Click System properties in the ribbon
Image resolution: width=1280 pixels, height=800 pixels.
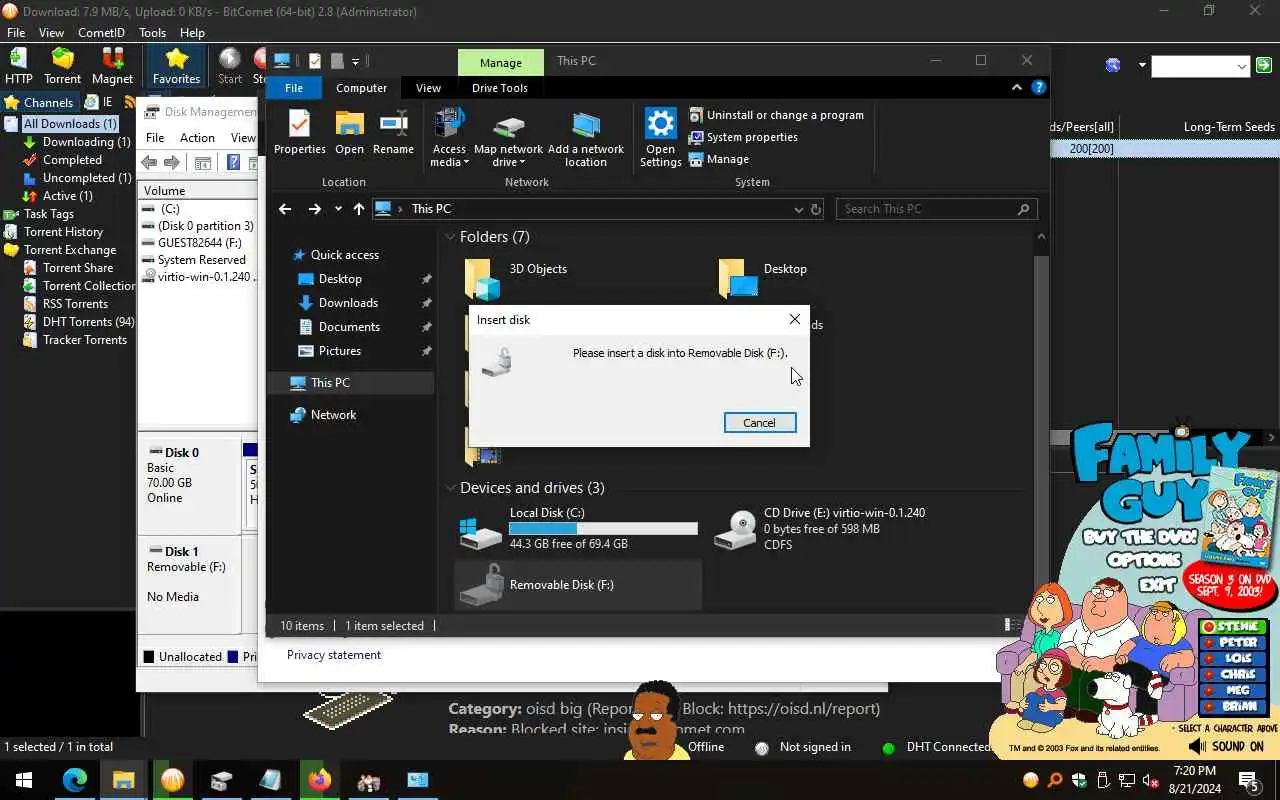coord(743,137)
